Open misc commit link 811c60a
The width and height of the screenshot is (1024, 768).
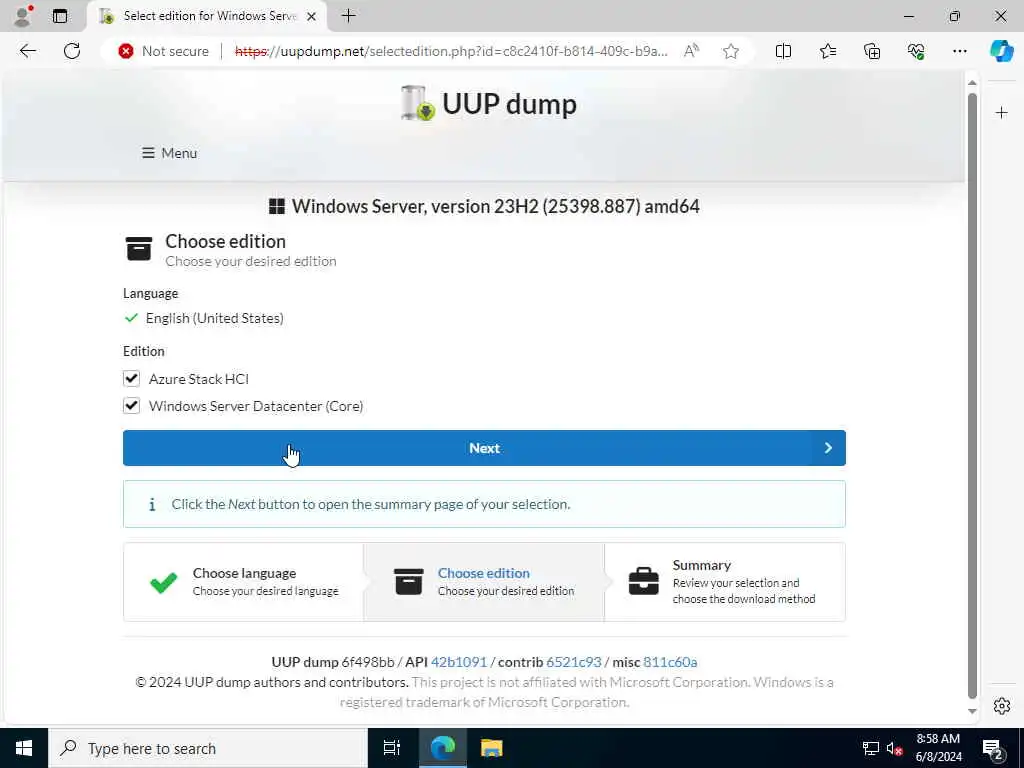click(x=670, y=662)
